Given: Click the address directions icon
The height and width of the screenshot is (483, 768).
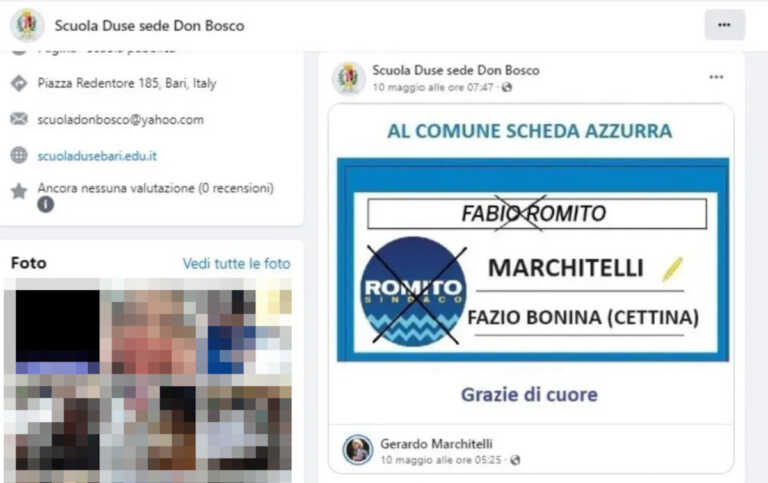Looking at the screenshot, I should pyautogui.click(x=19, y=83).
